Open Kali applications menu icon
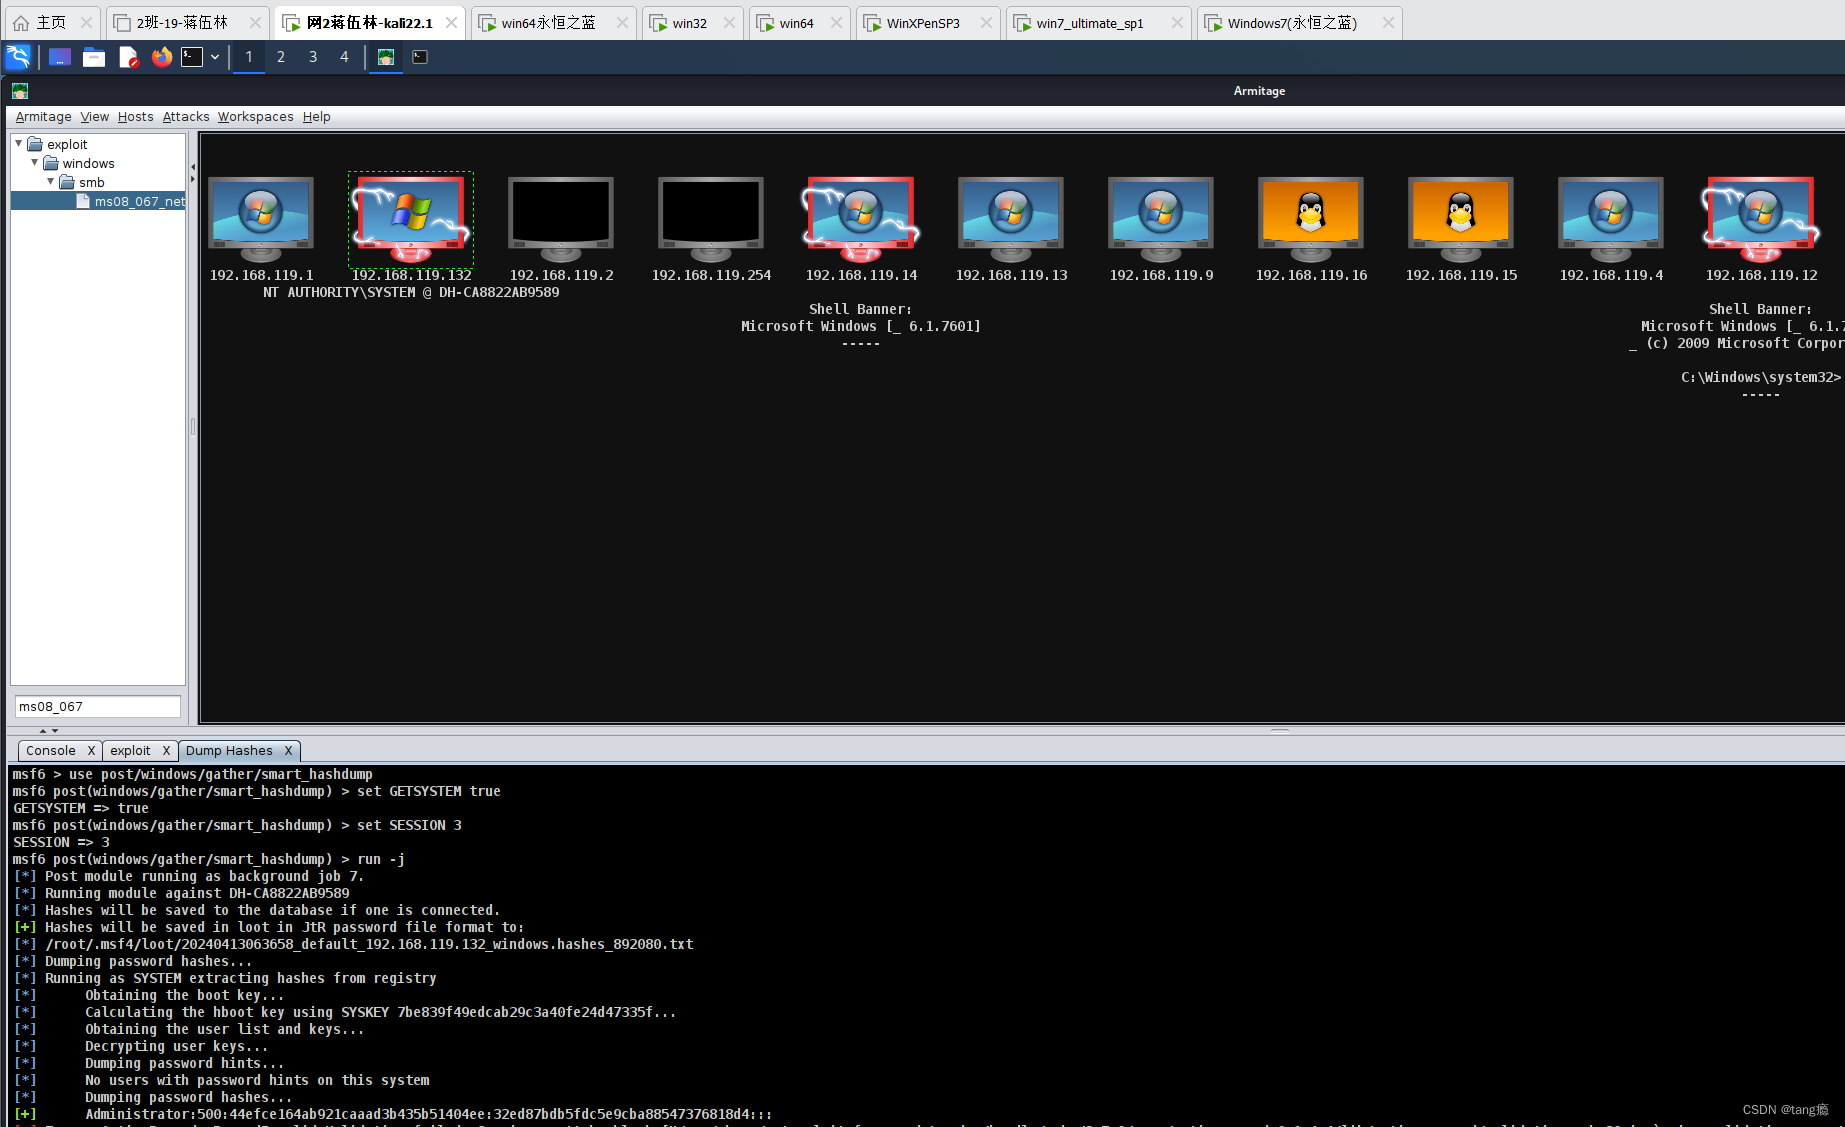 click(18, 57)
